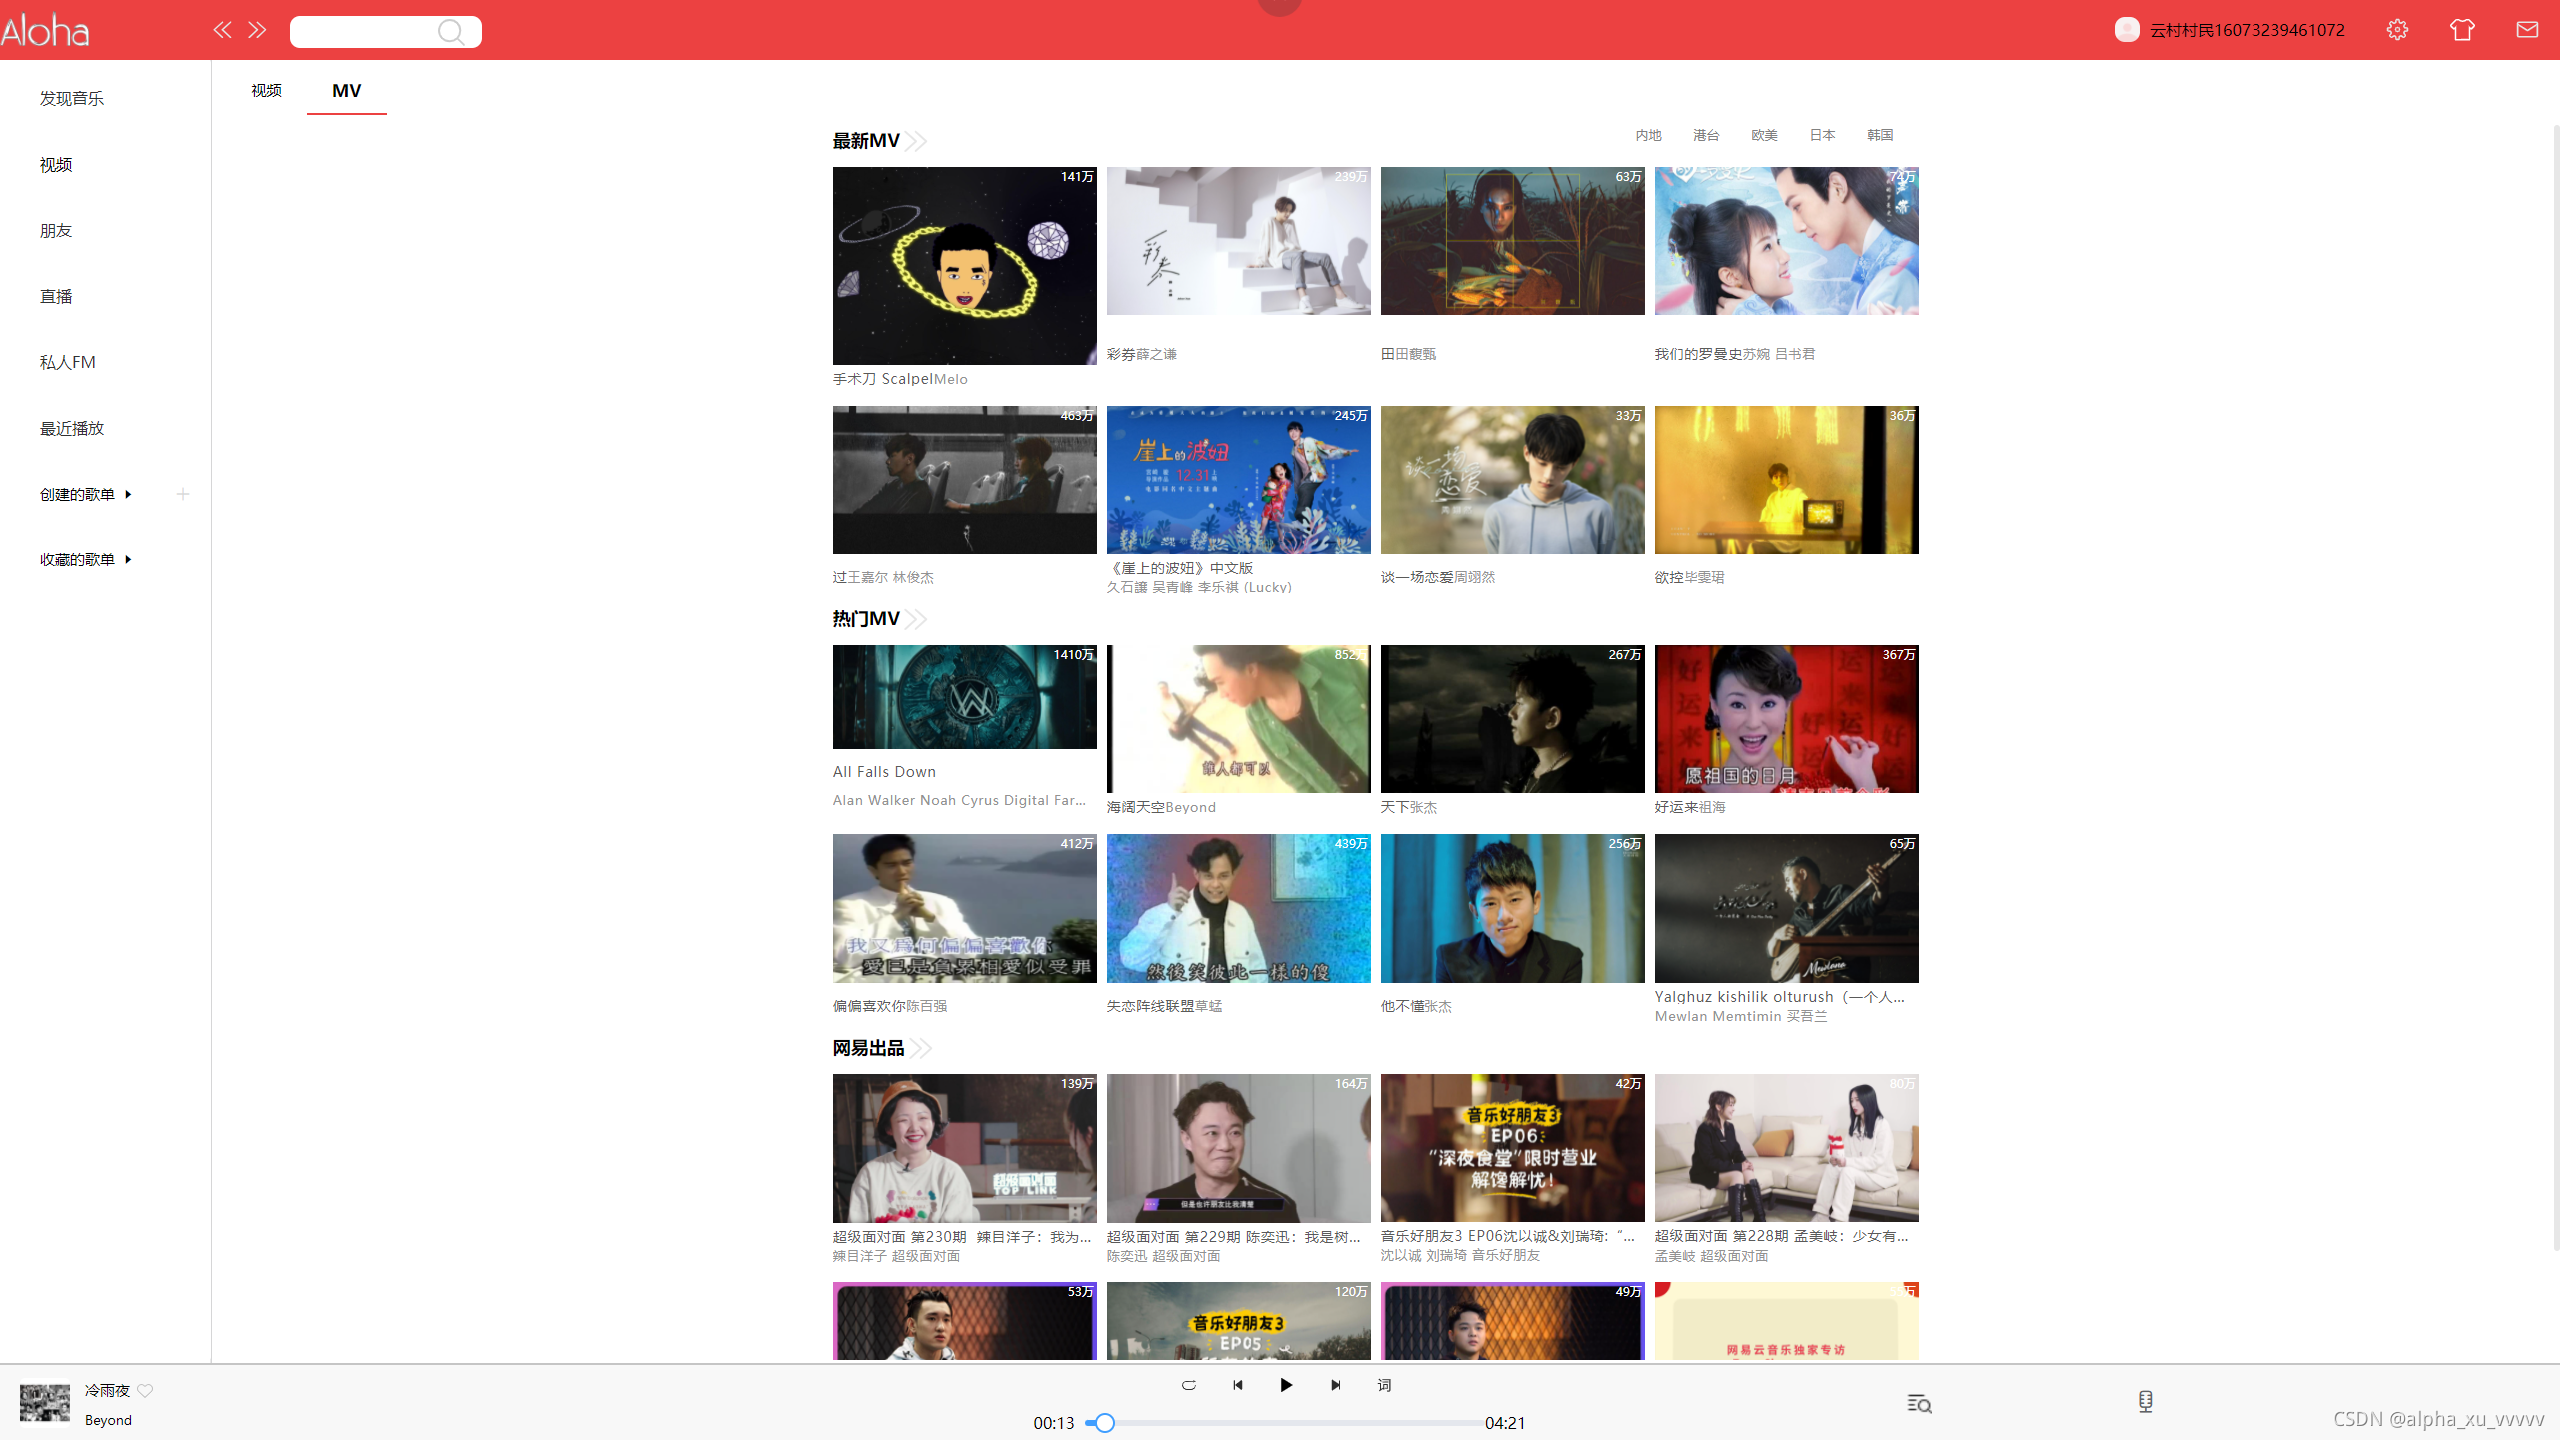Filter MVs by 欧美 region

click(x=1764, y=135)
